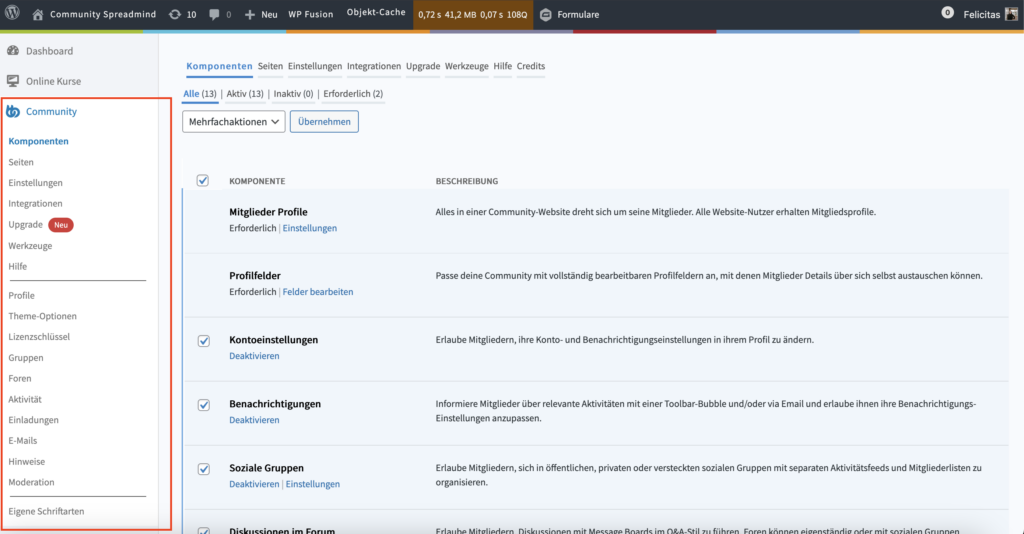The width and height of the screenshot is (1024, 534).
Task: Click the Dashboard sidebar icon
Action: pyautogui.click(x=13, y=51)
